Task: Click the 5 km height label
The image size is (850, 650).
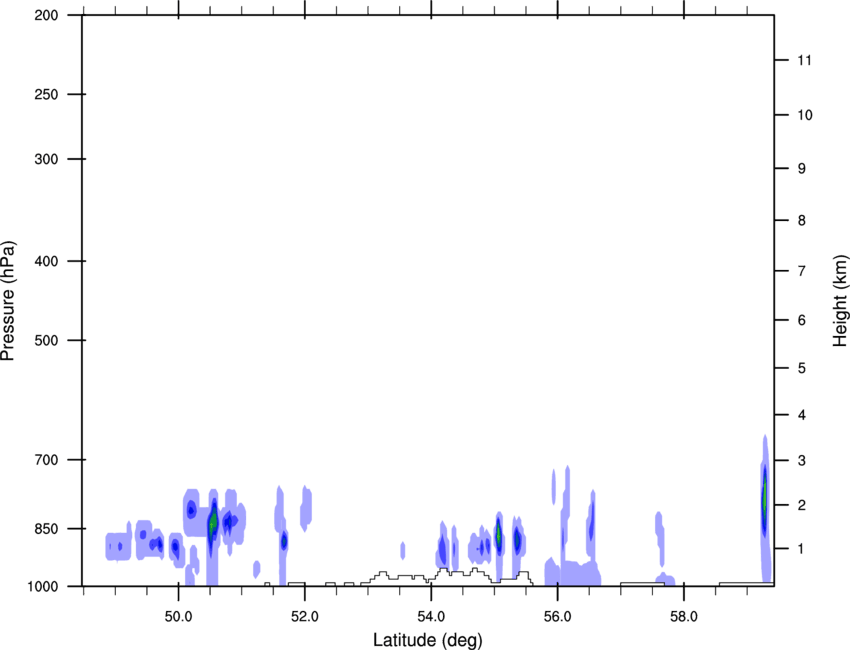Action: tap(802, 368)
